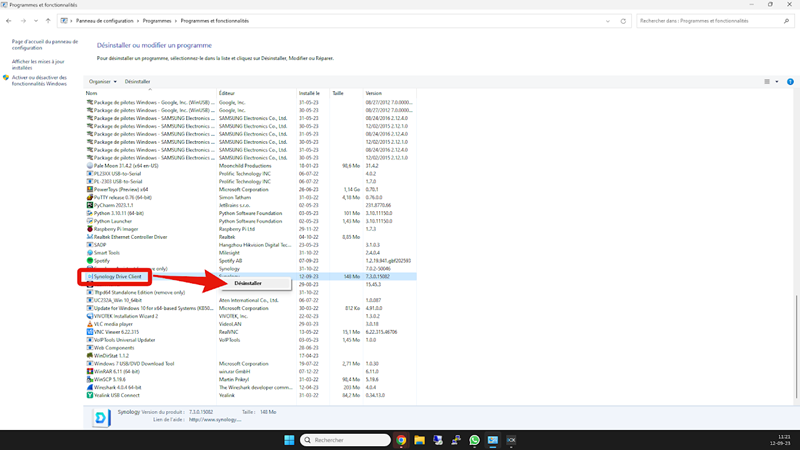Expand the Organiser dropdown menu

click(x=101, y=81)
